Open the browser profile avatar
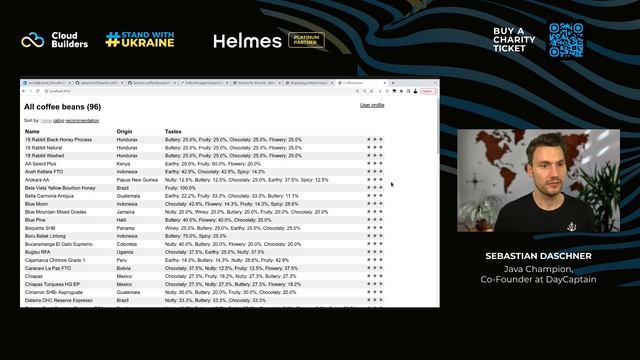This screenshot has width=640, height=360. click(x=415, y=91)
